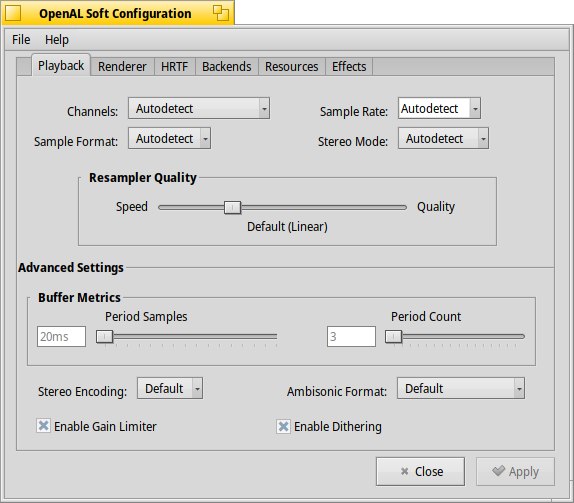574x503 pixels.
Task: Select the Playback tab
Action: click(61, 66)
